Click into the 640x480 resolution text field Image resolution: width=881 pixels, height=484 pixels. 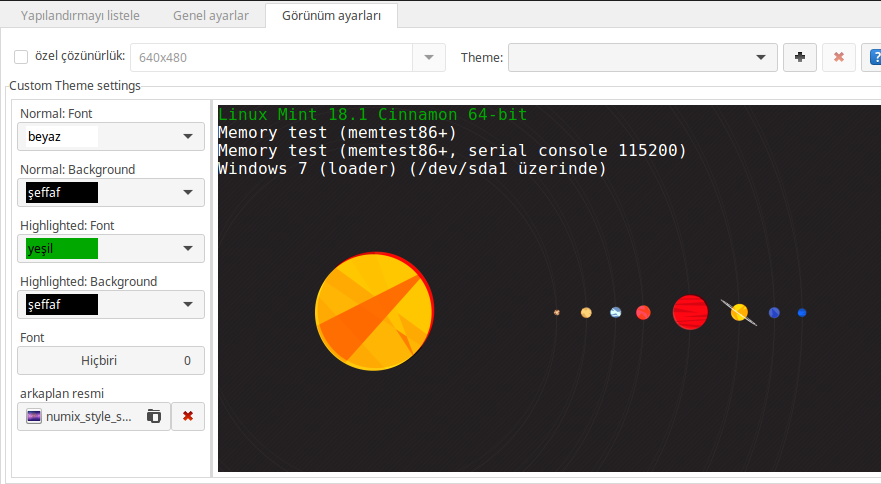click(x=271, y=57)
